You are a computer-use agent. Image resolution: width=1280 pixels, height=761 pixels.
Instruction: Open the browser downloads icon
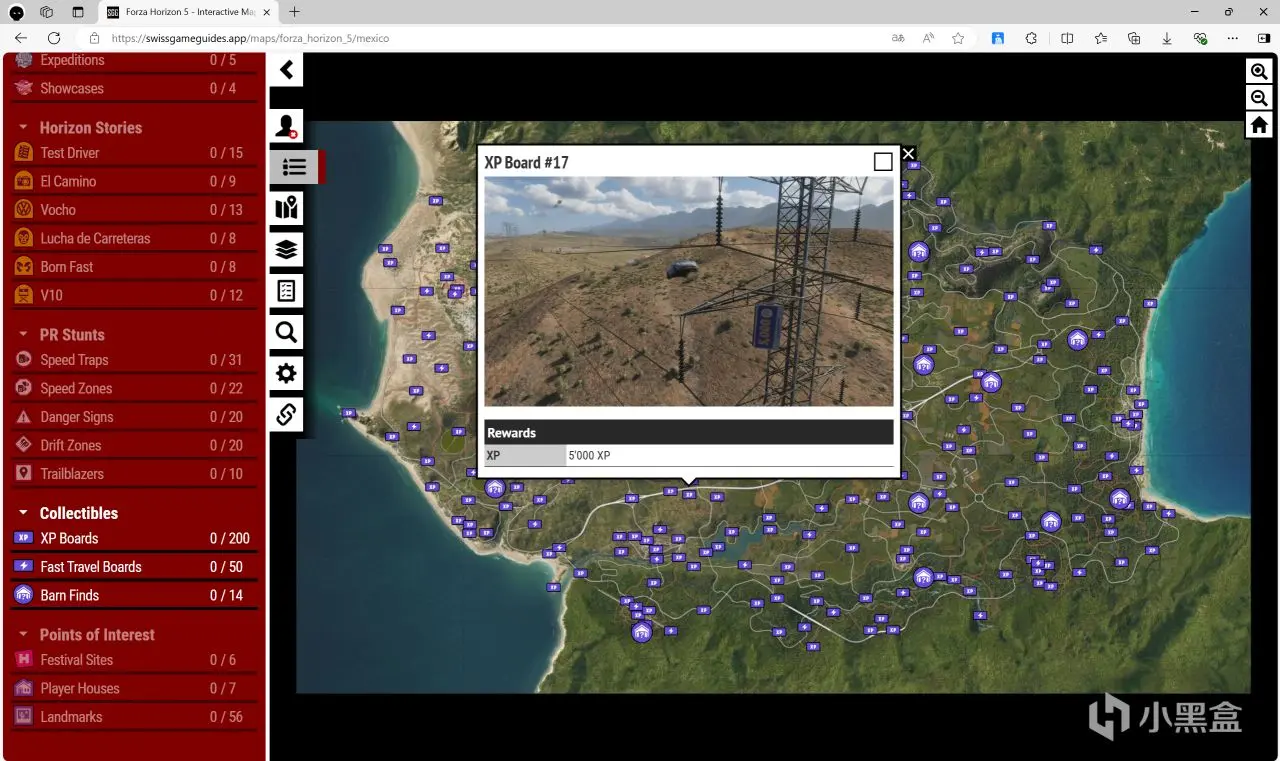point(1167,38)
